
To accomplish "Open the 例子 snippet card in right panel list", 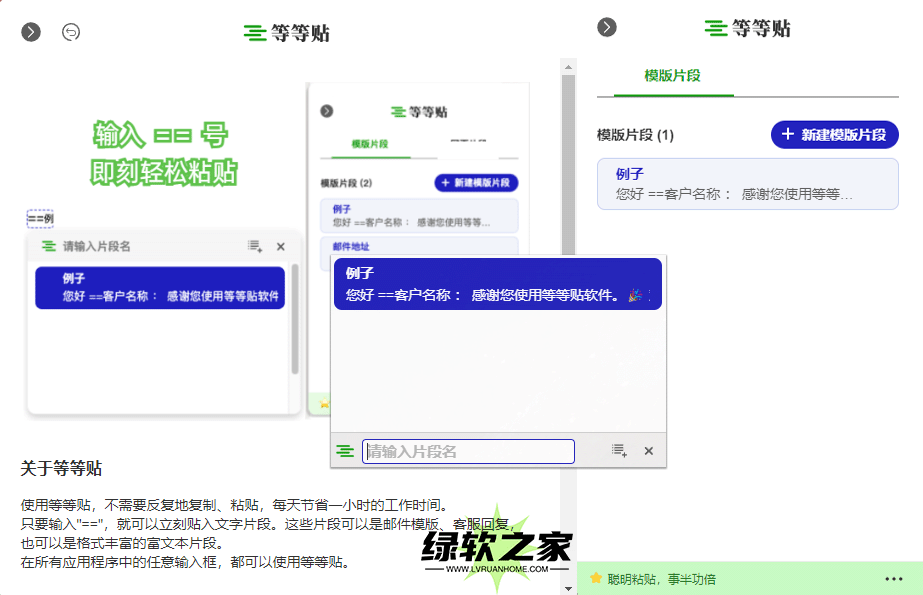I will coord(747,184).
